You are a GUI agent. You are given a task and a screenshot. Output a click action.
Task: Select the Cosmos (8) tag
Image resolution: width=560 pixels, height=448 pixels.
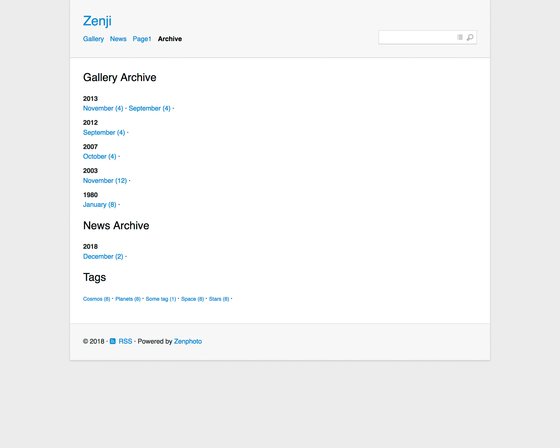(96, 299)
